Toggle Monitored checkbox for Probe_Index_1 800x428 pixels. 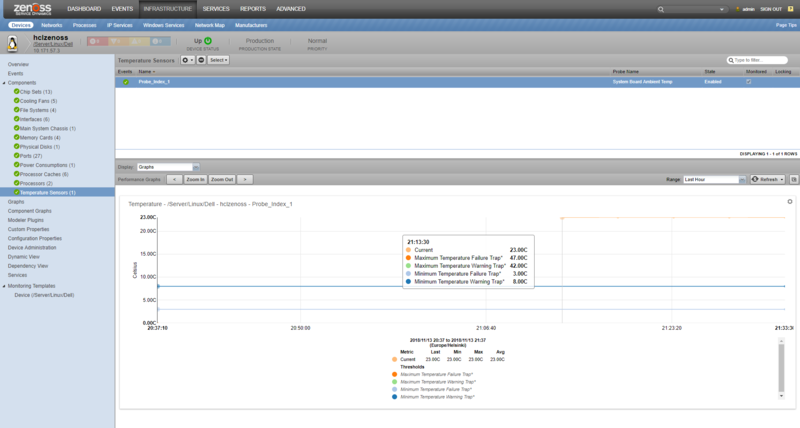click(x=748, y=82)
